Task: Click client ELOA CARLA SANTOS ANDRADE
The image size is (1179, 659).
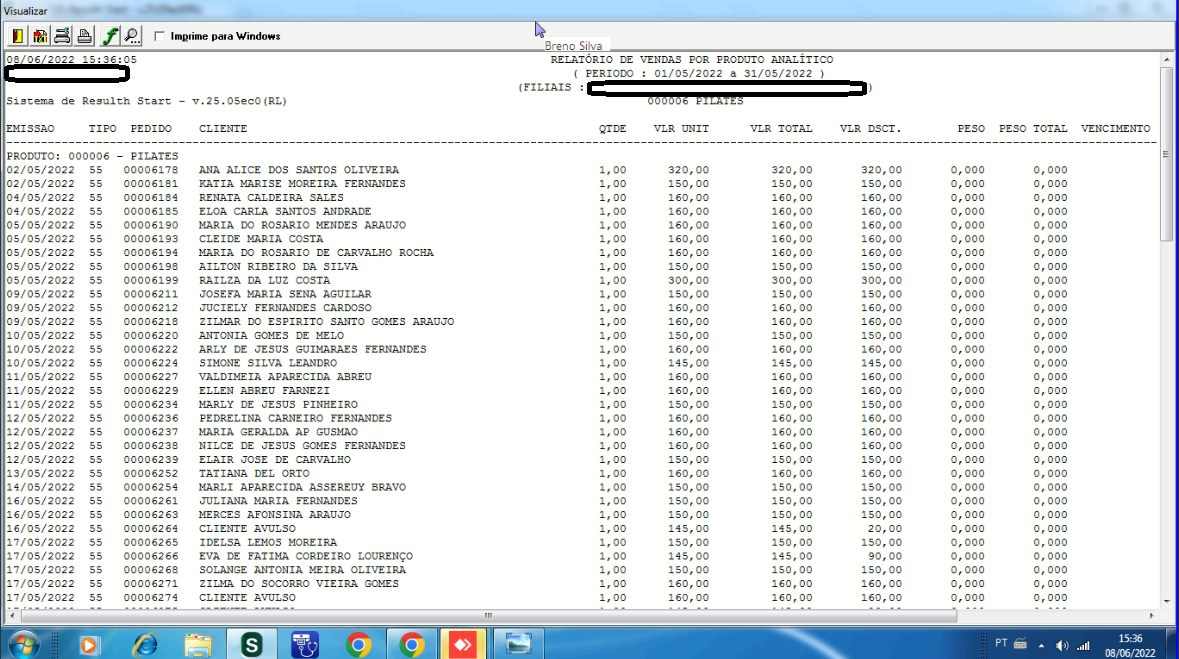Action: 284,211
